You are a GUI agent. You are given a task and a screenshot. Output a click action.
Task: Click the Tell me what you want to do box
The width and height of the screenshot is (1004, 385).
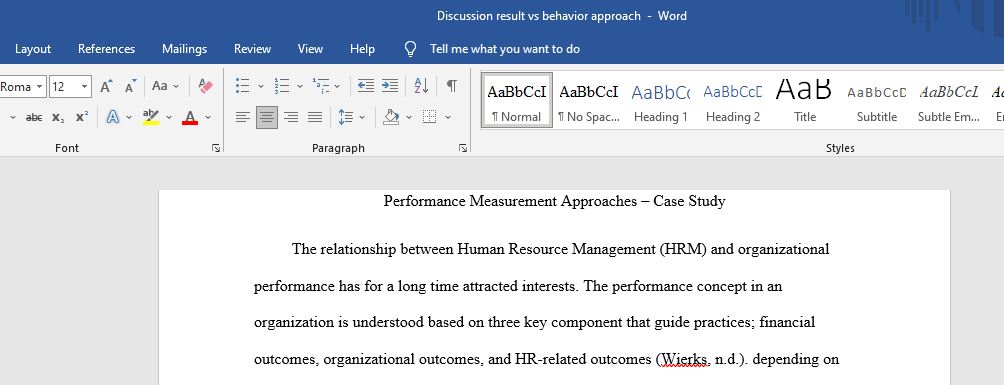(x=505, y=49)
